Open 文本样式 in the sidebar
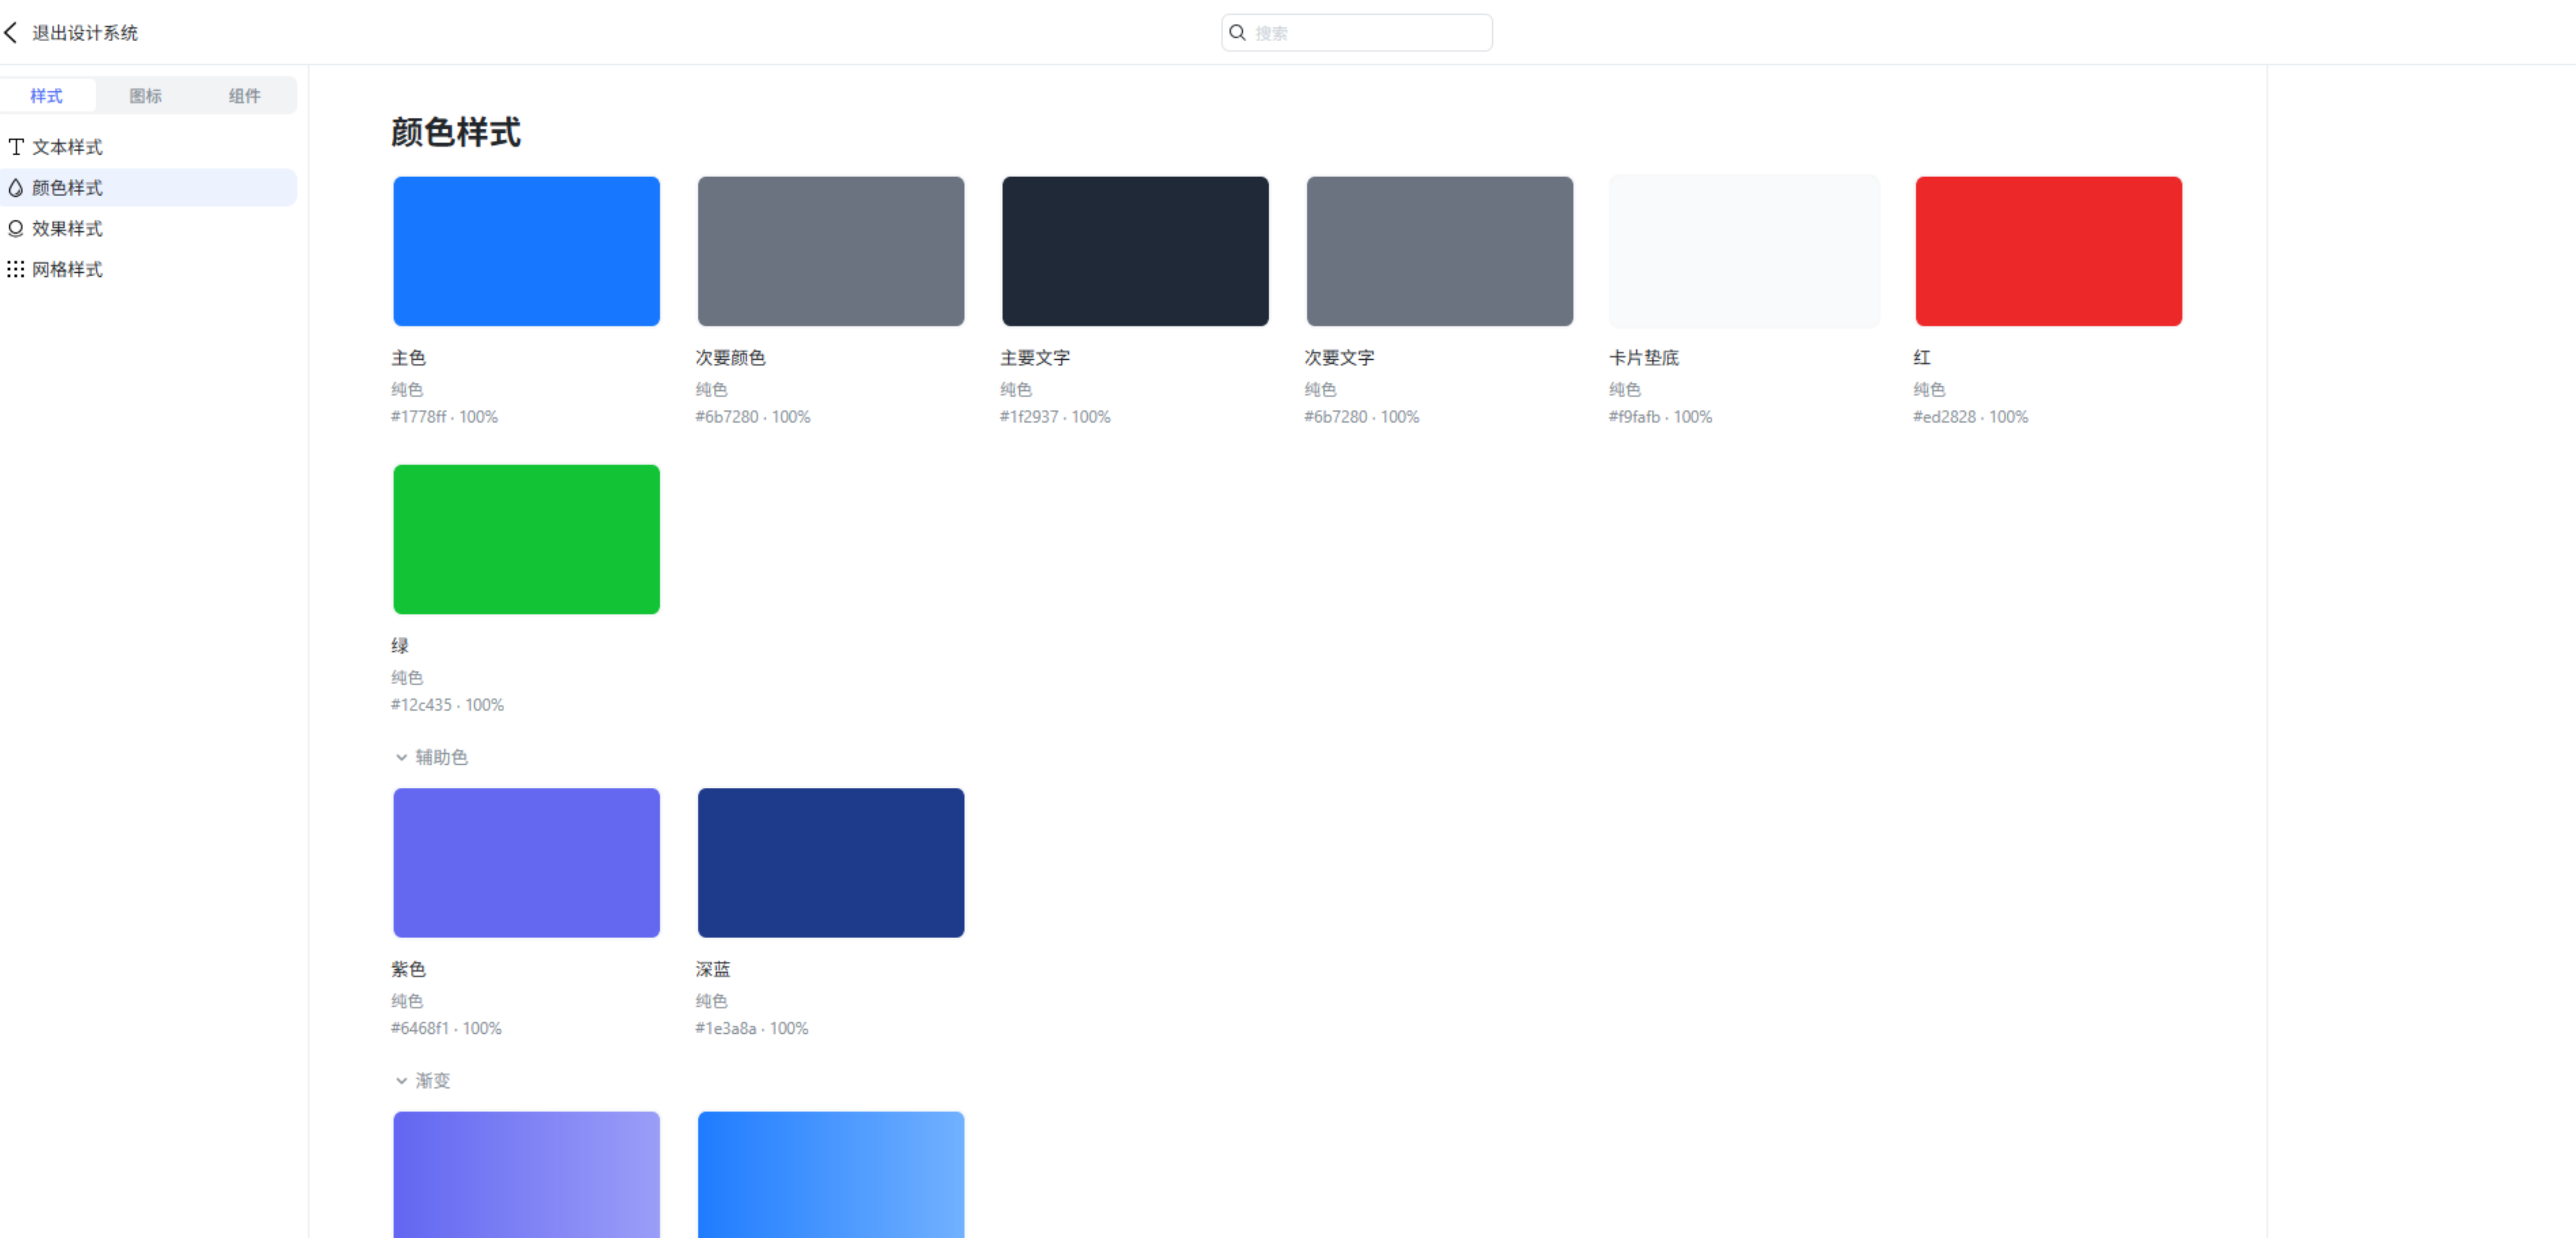The width and height of the screenshot is (2576, 1238). 148,147
